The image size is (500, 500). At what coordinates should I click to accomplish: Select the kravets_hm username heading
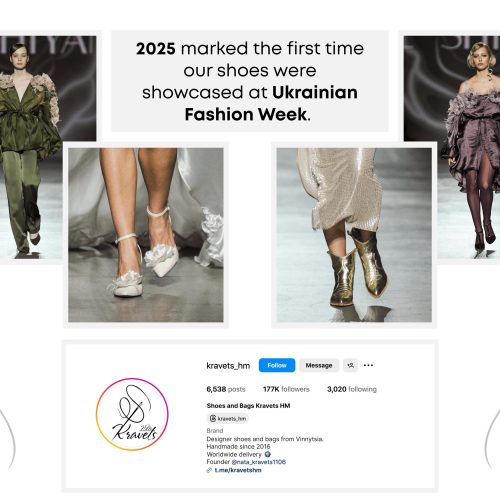(228, 366)
